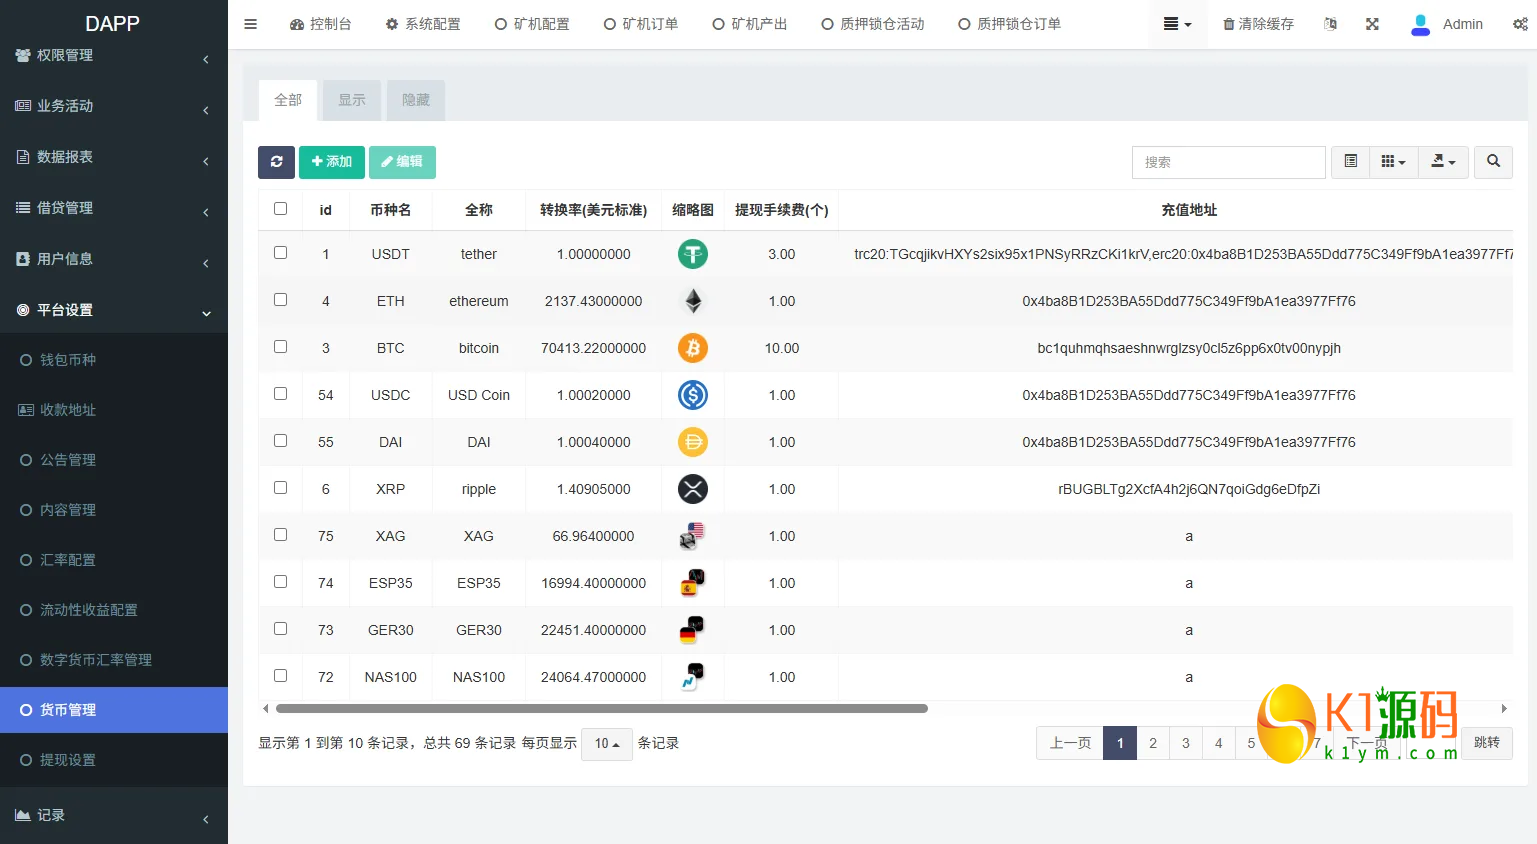Click the 清除缓存 clear cache button
Image resolution: width=1537 pixels, height=844 pixels.
[x=1259, y=24]
